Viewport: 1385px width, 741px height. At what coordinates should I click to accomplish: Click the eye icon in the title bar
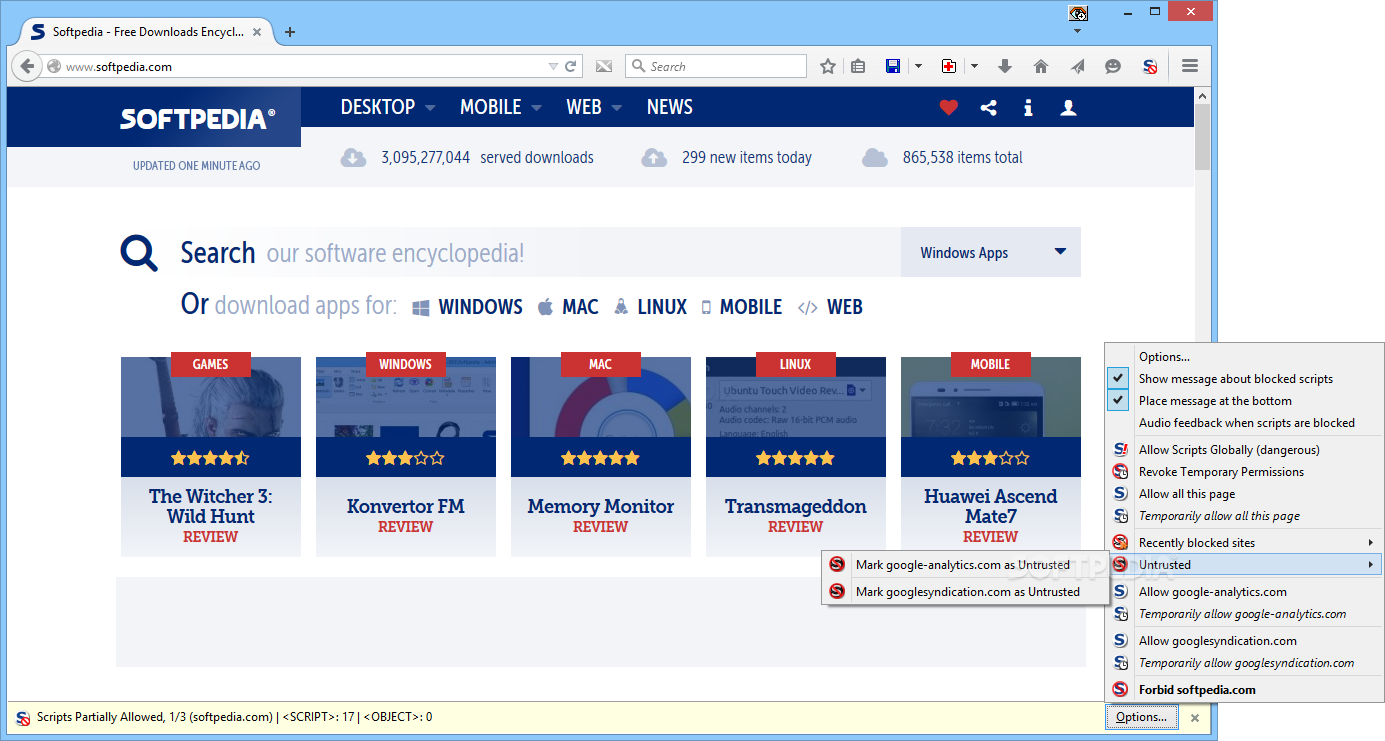pyautogui.click(x=1078, y=14)
